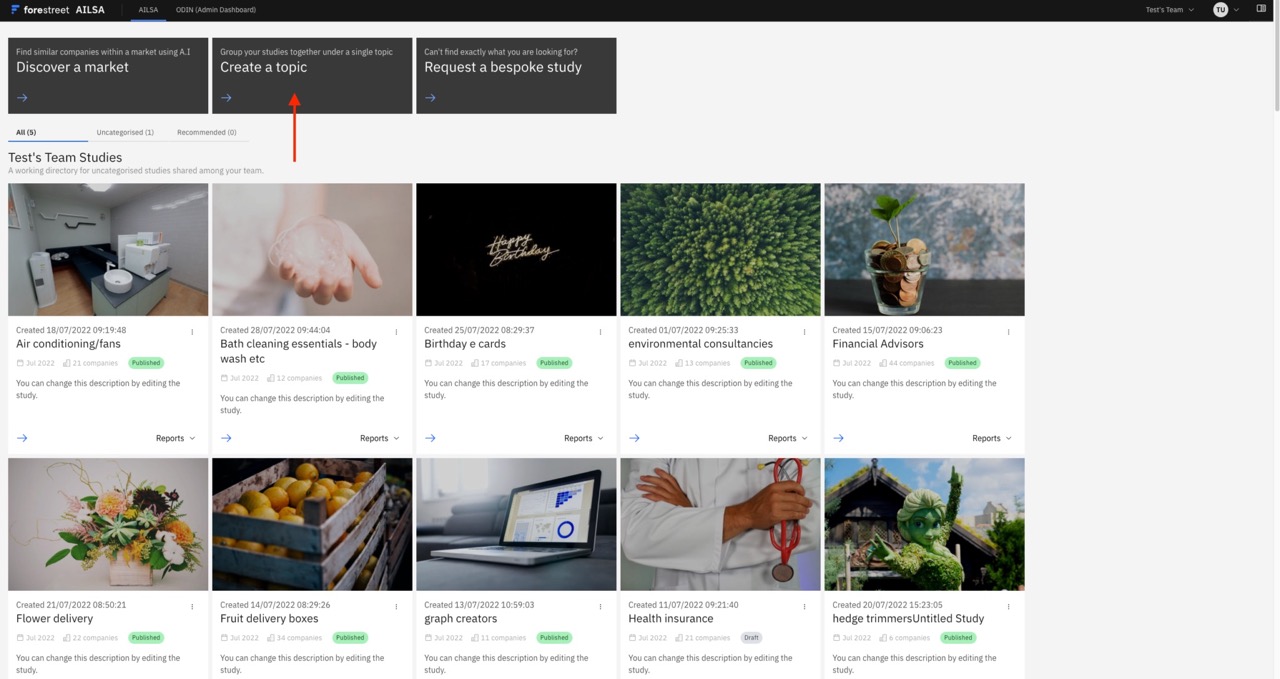Click the arrow on Request a bespoke study tile
The height and width of the screenshot is (679, 1280).
pyautogui.click(x=430, y=98)
